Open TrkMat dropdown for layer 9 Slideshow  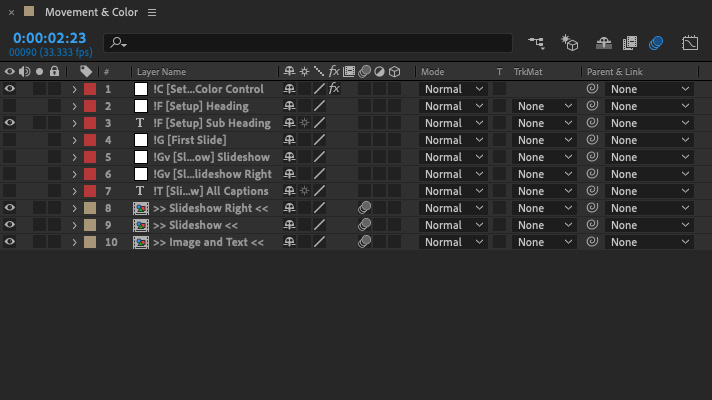click(544, 225)
